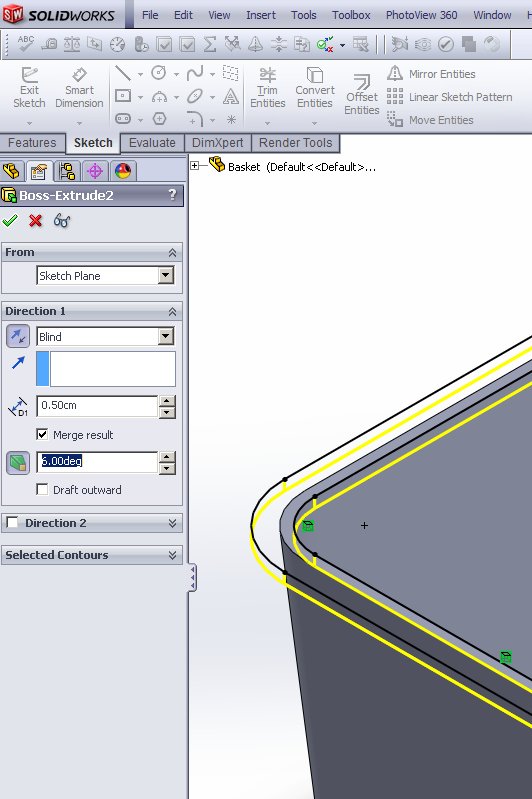Open the Exit Sketch dropdown arrow
Image resolution: width=532 pixels, height=799 pixels.
29,123
